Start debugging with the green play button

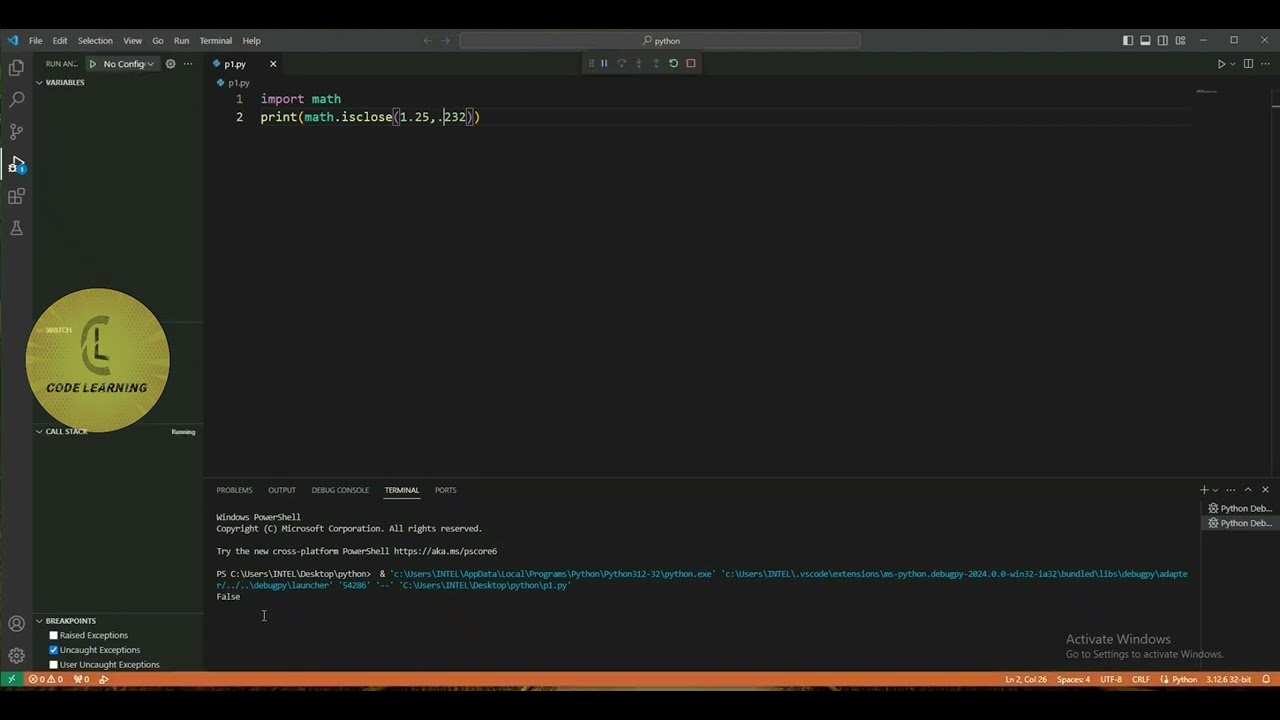pos(92,64)
